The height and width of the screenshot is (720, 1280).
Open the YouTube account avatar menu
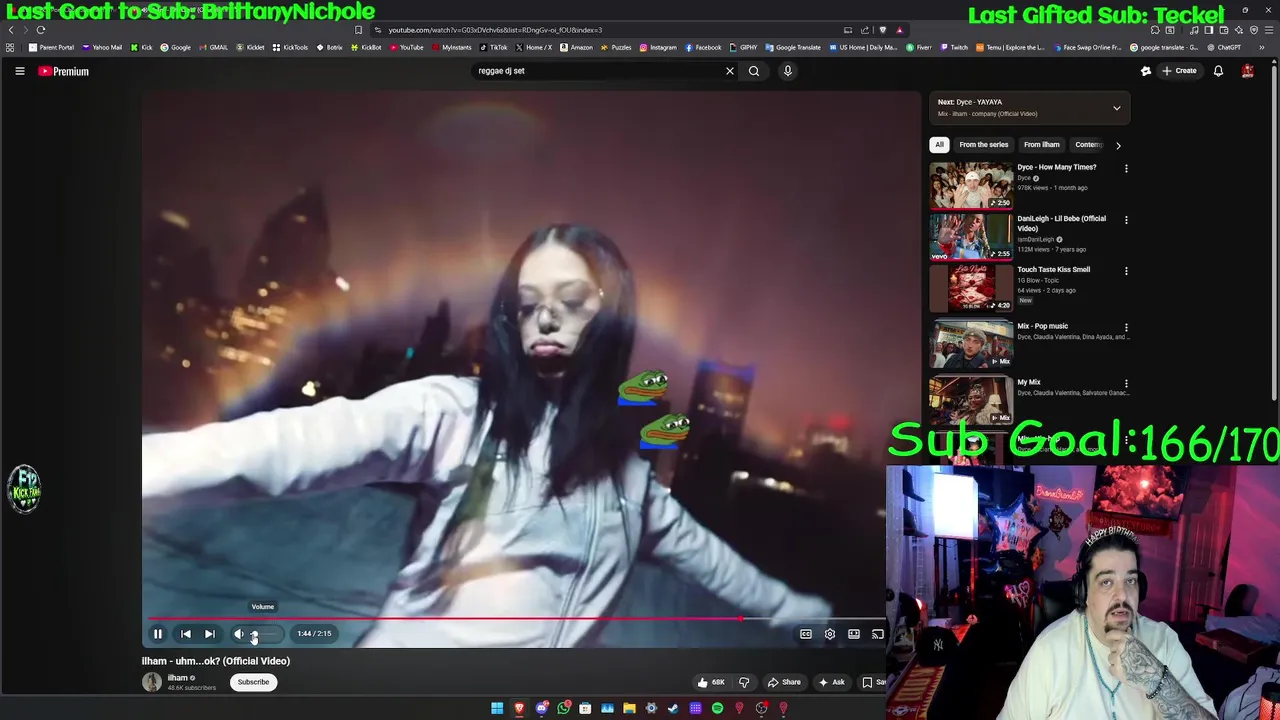click(1247, 71)
